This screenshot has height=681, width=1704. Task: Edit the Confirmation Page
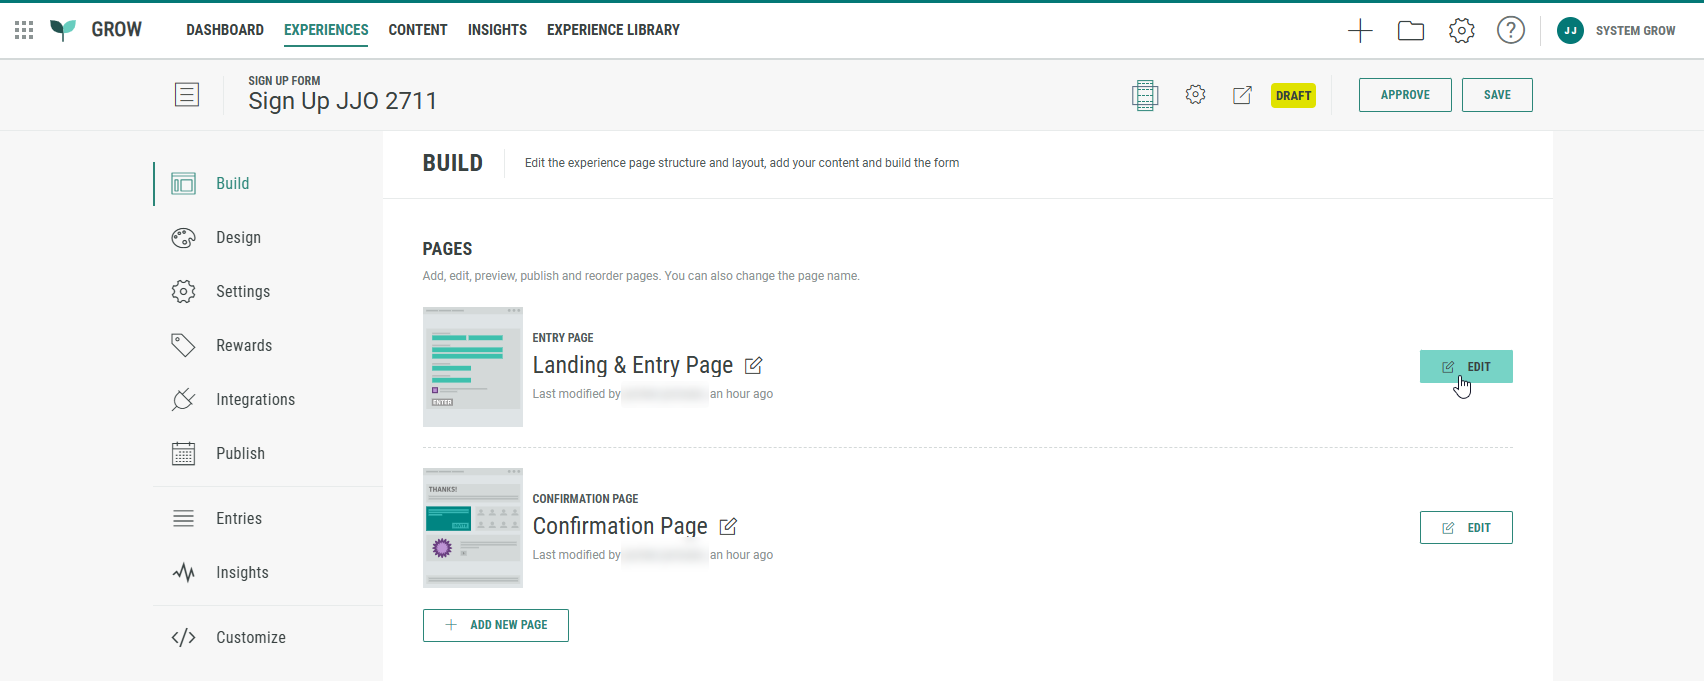click(1465, 528)
